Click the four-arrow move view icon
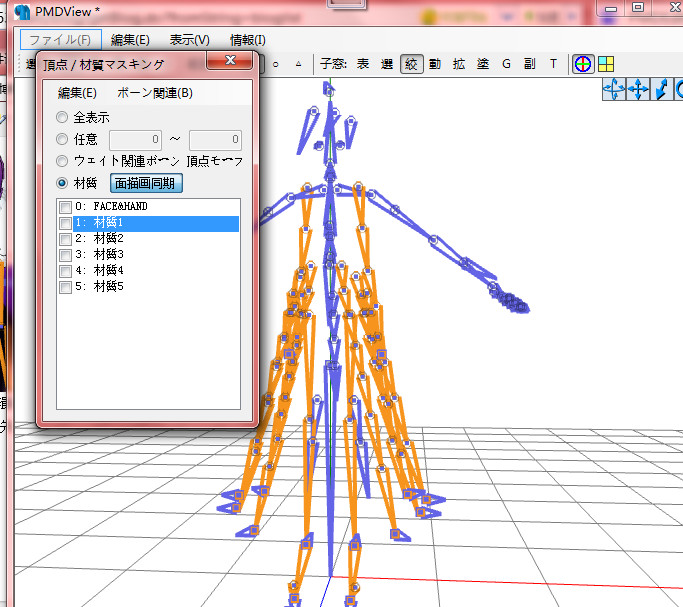The height and width of the screenshot is (607, 683). click(638, 90)
